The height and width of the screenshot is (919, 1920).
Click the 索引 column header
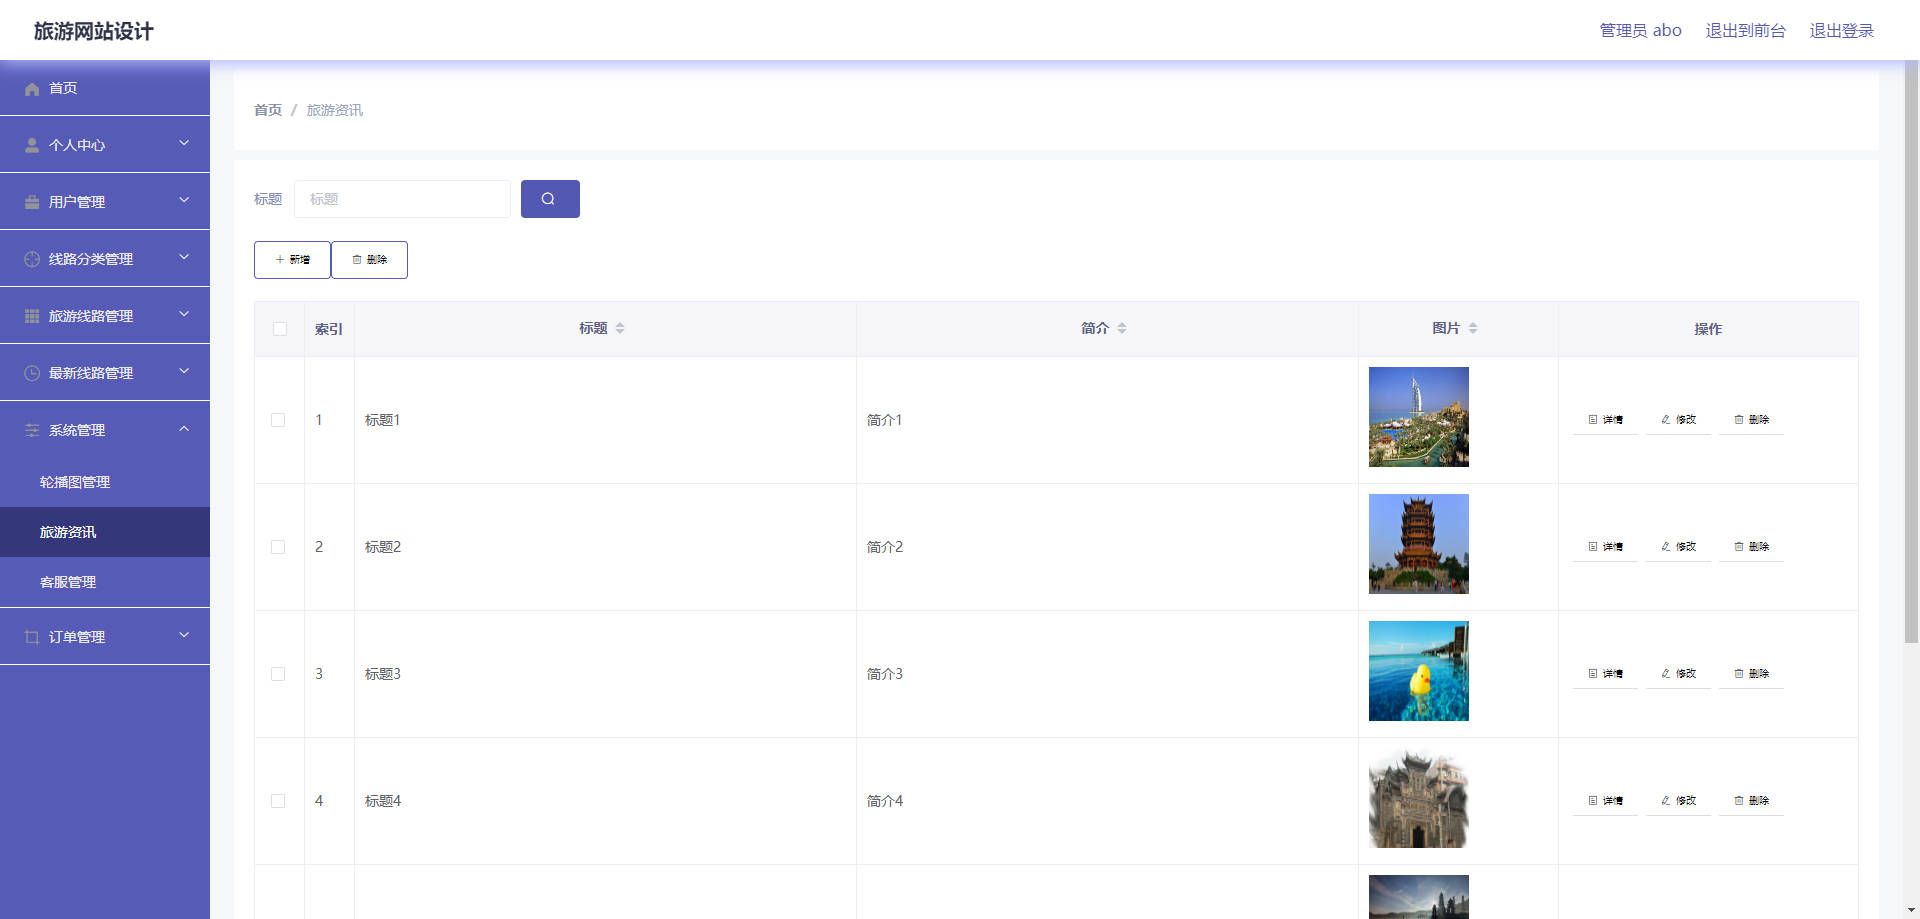pyautogui.click(x=329, y=329)
